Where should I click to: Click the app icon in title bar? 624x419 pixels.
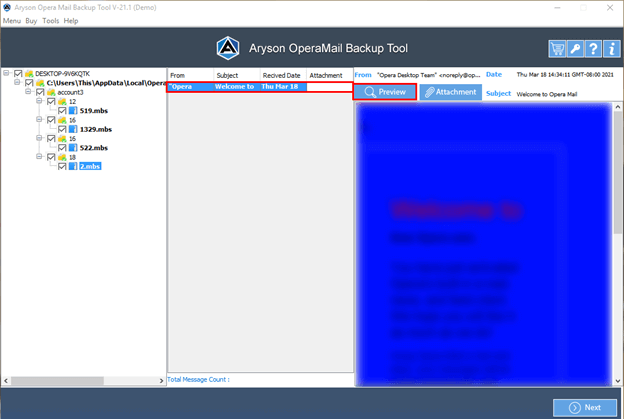click(x=7, y=7)
